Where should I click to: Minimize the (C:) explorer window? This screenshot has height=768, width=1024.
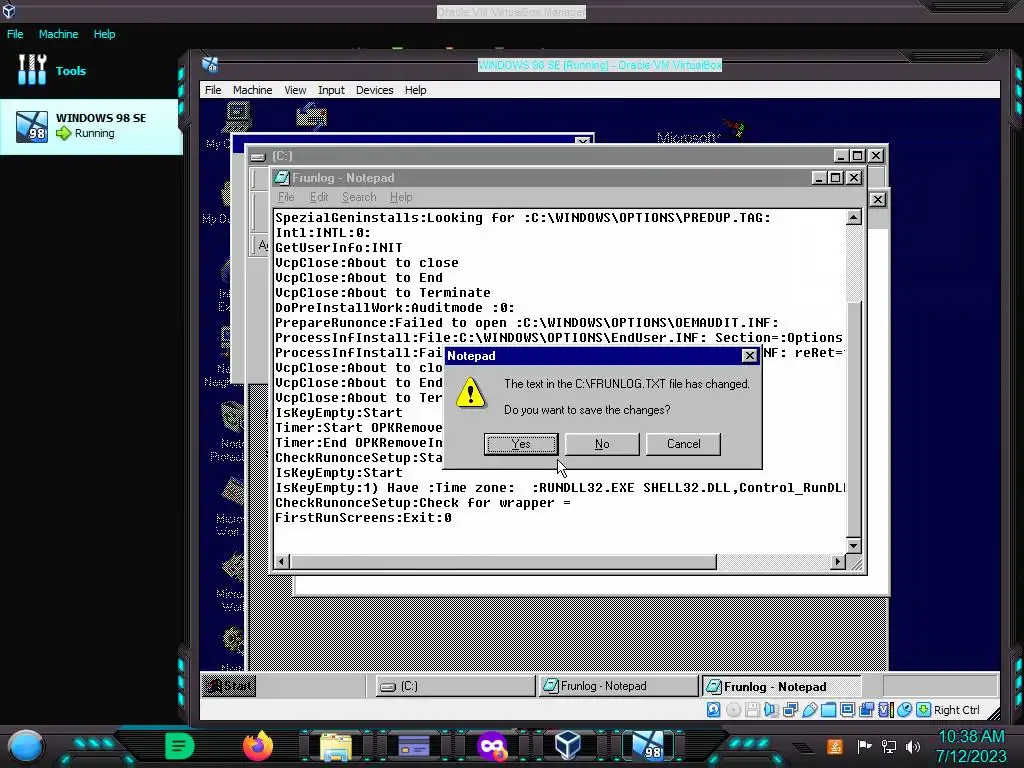pos(841,155)
